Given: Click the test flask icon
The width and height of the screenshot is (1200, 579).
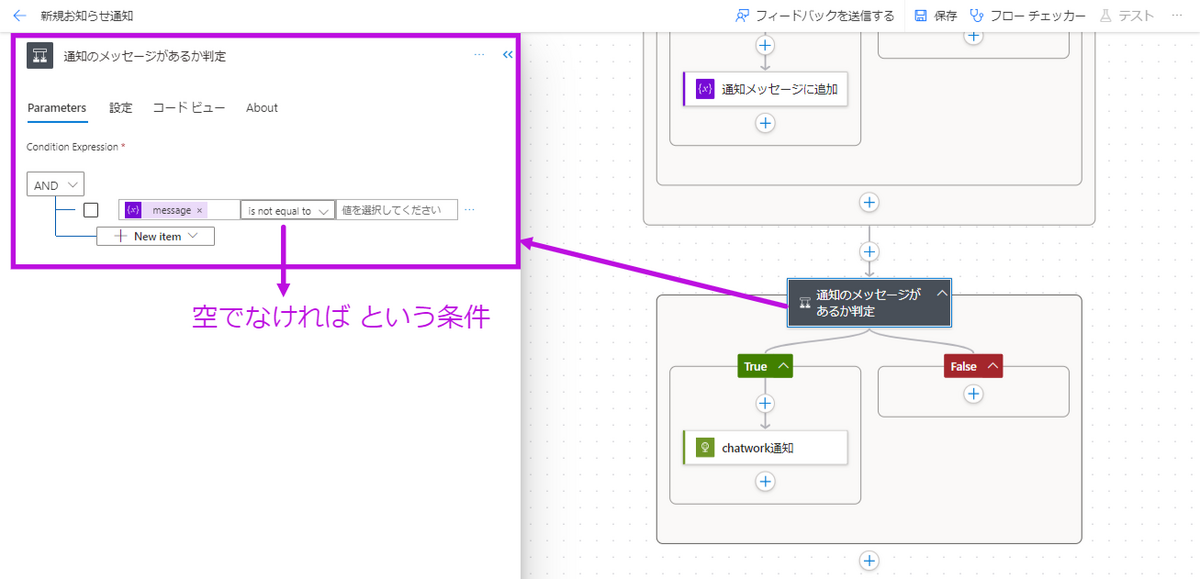Looking at the screenshot, I should (1105, 16).
